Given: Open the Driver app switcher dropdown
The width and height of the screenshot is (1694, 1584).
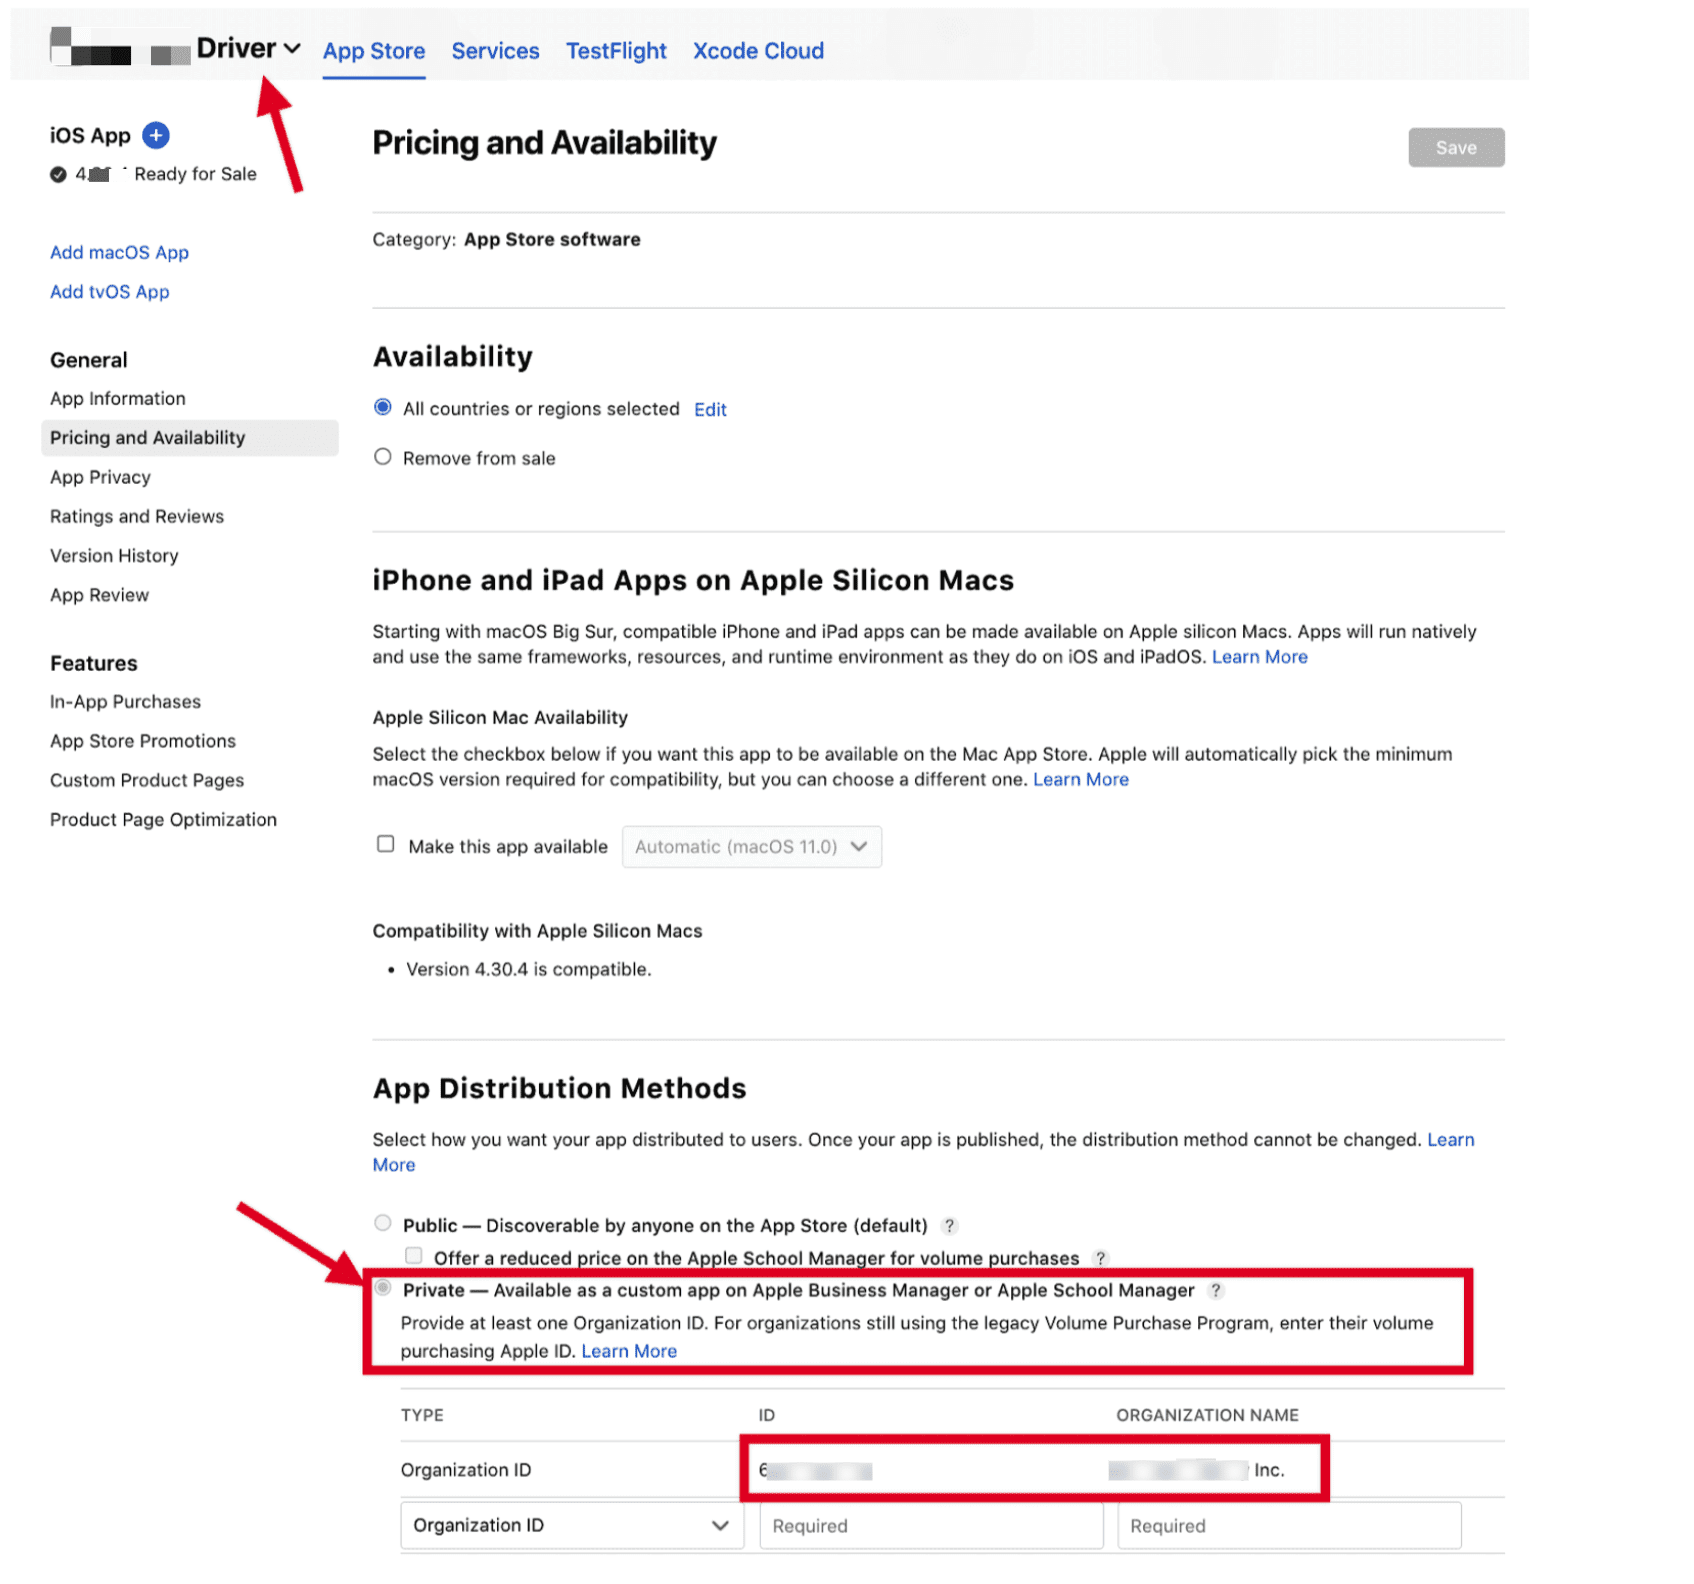Looking at the screenshot, I should 248,48.
